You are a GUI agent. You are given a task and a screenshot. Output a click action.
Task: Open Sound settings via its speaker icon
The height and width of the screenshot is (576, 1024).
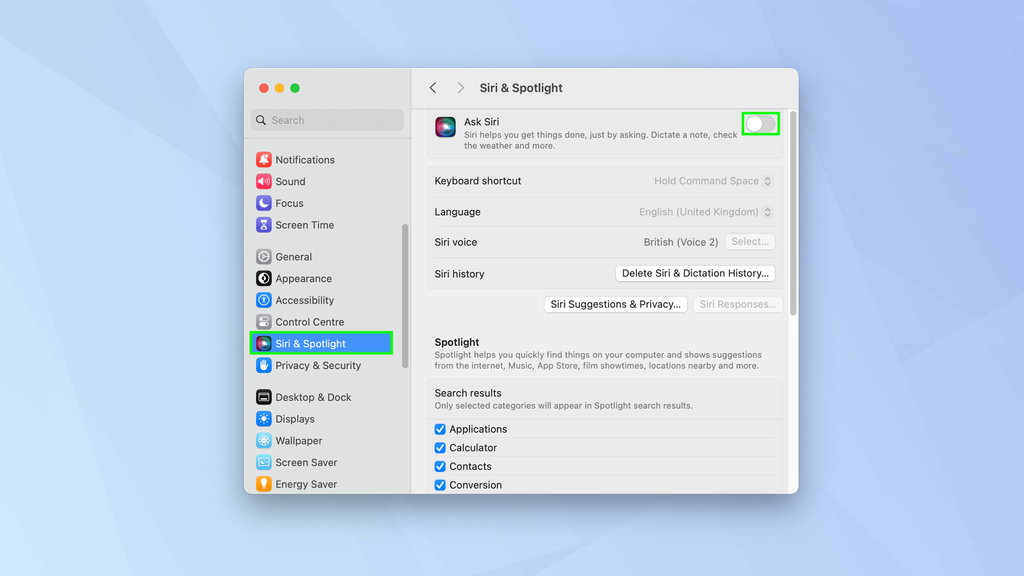pyautogui.click(x=263, y=181)
